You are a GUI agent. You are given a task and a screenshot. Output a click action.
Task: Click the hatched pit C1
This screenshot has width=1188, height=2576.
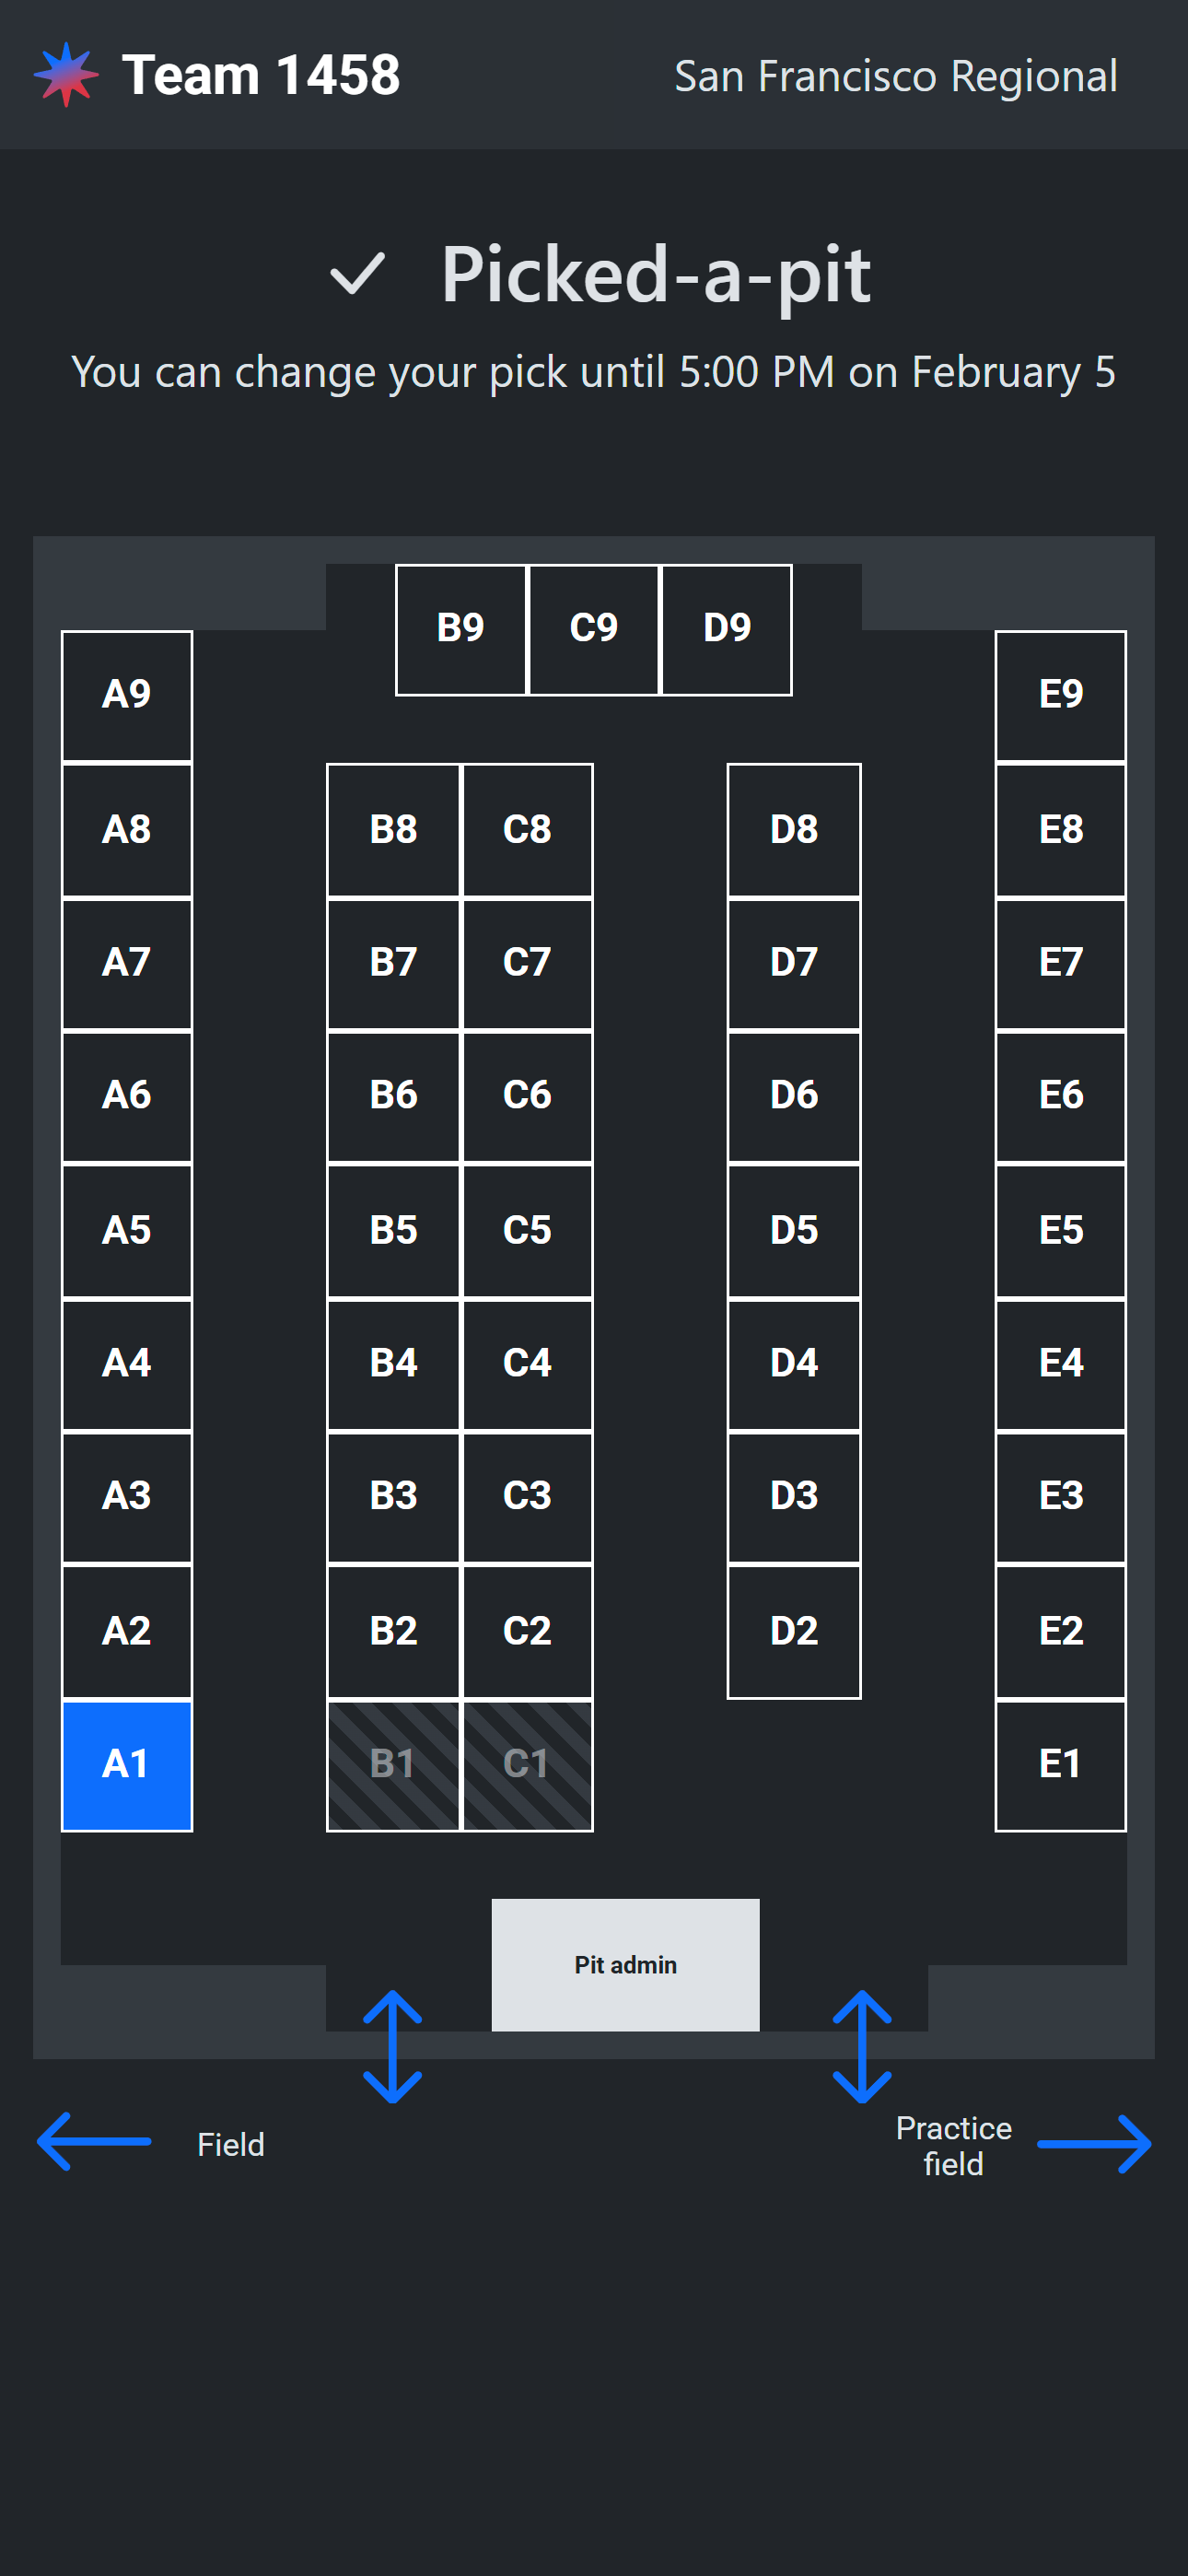click(527, 1765)
